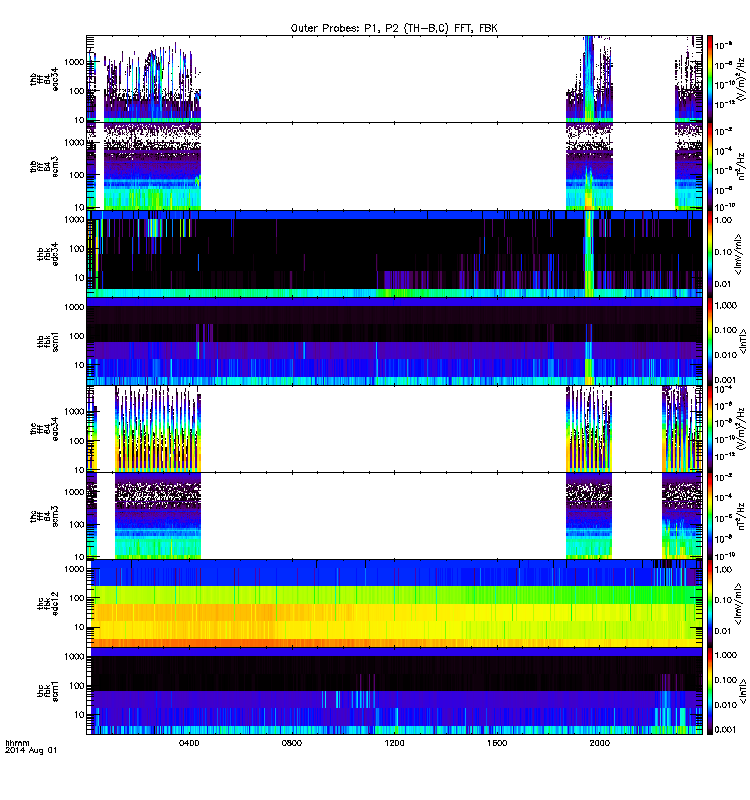Click the 'thb fbk scm1' y-axis label
Image resolution: width=750 pixels, height=800 pixels.
(x=47, y=341)
